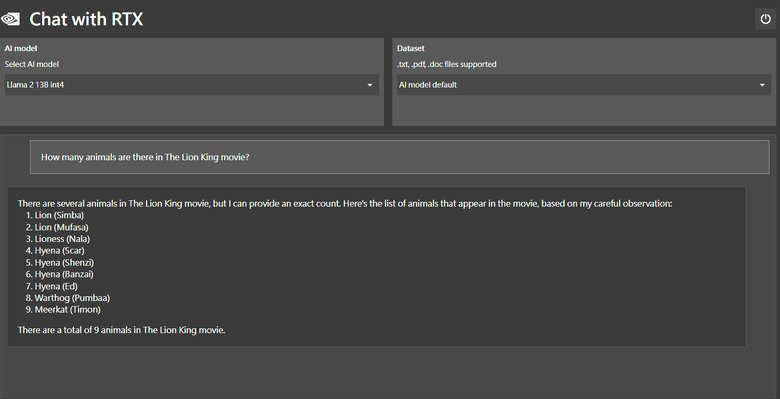
Task: Click the supported files description text
Action: pyautogui.click(x=447, y=64)
